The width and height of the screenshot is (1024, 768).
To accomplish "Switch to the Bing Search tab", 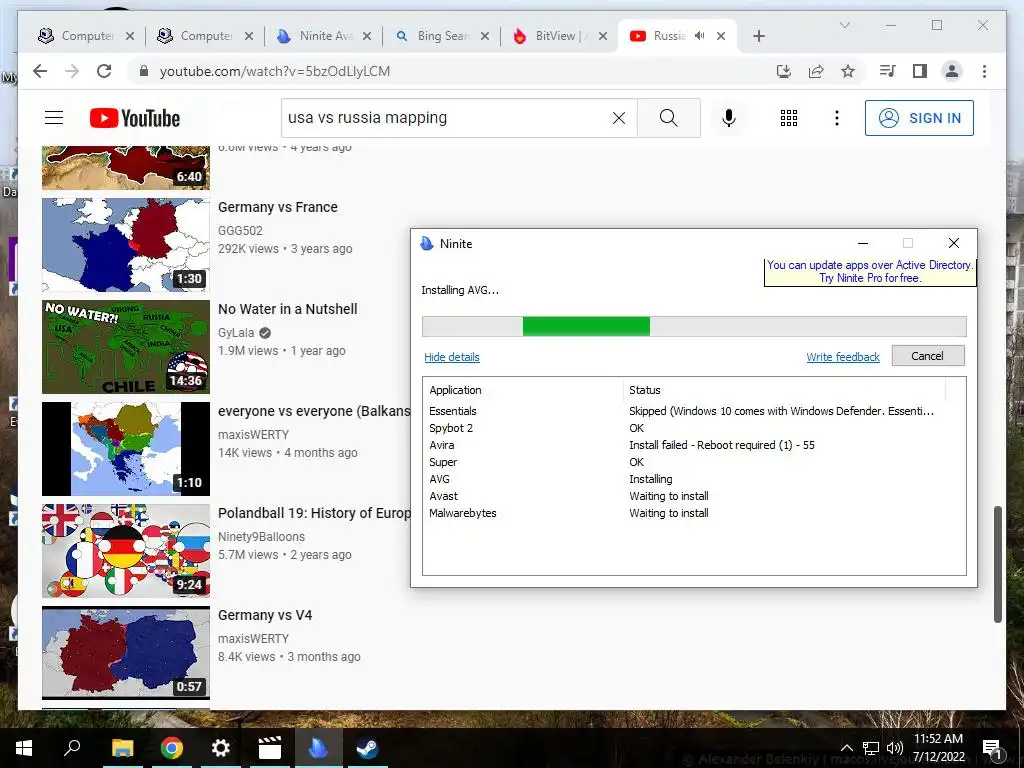I will 443,36.
